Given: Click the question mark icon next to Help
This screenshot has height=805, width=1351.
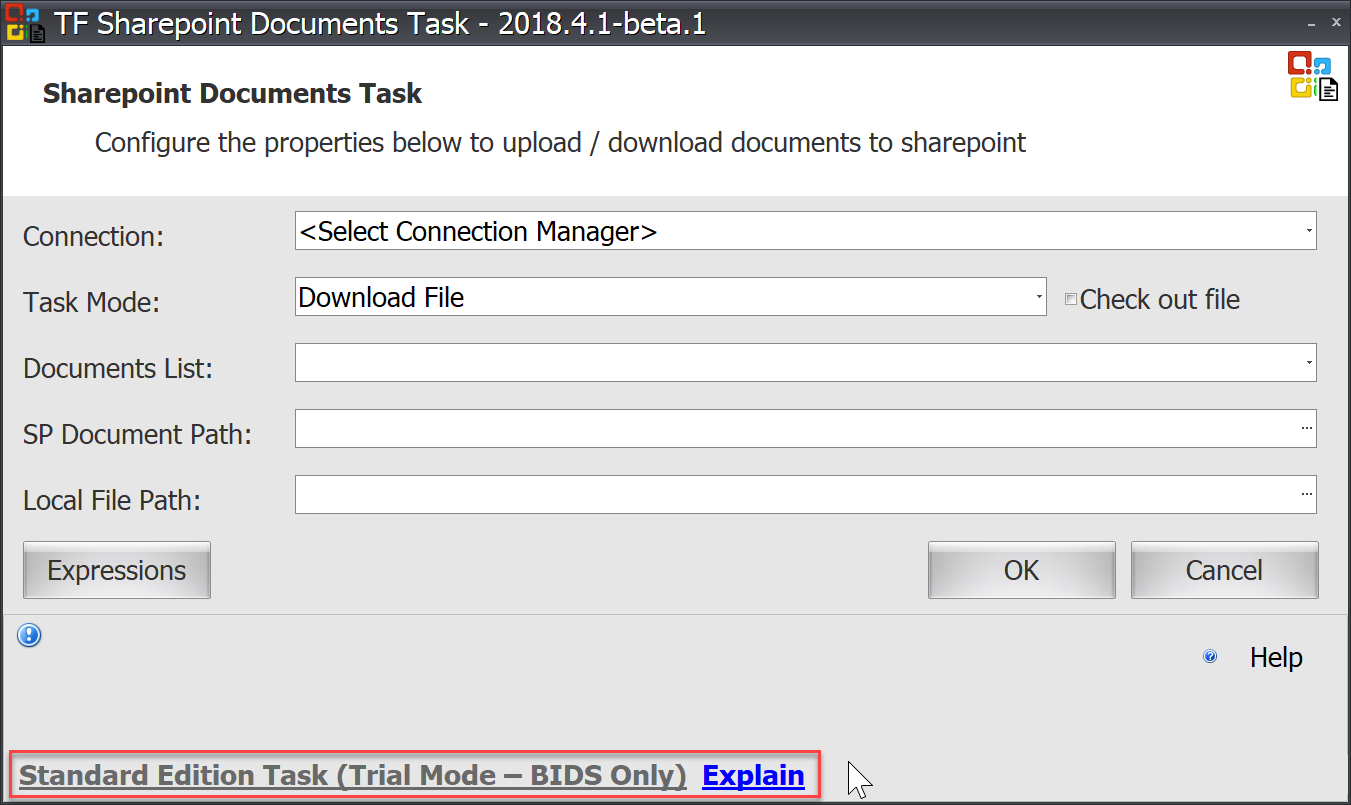Looking at the screenshot, I should click(1210, 657).
